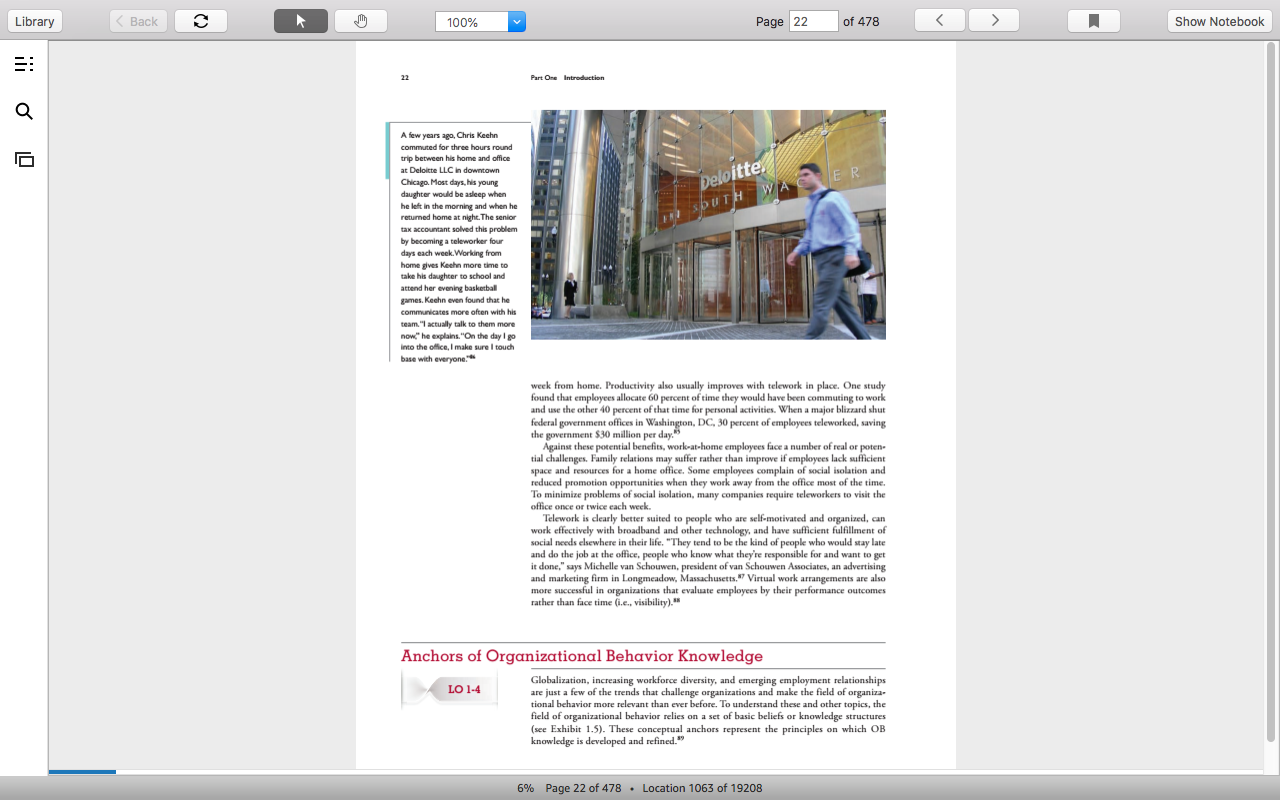Edit the page number field

pos(814,21)
